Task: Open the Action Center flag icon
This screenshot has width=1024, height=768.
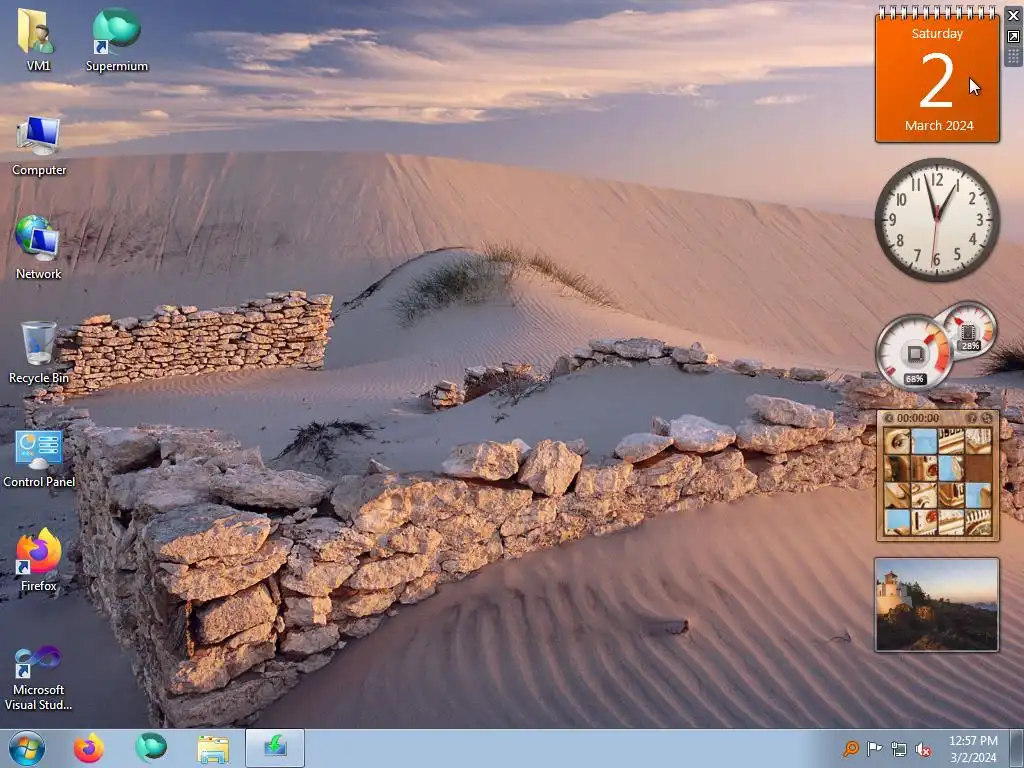Action: tap(874, 748)
